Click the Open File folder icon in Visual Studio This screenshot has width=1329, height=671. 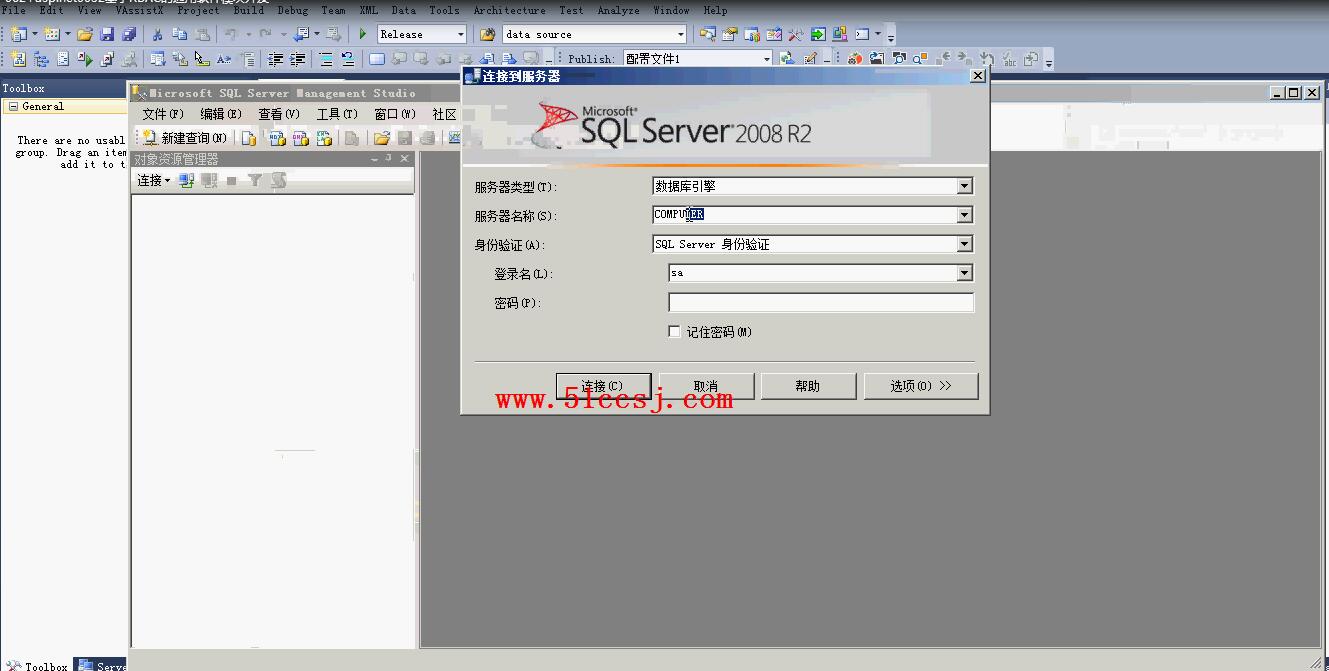[x=85, y=34]
